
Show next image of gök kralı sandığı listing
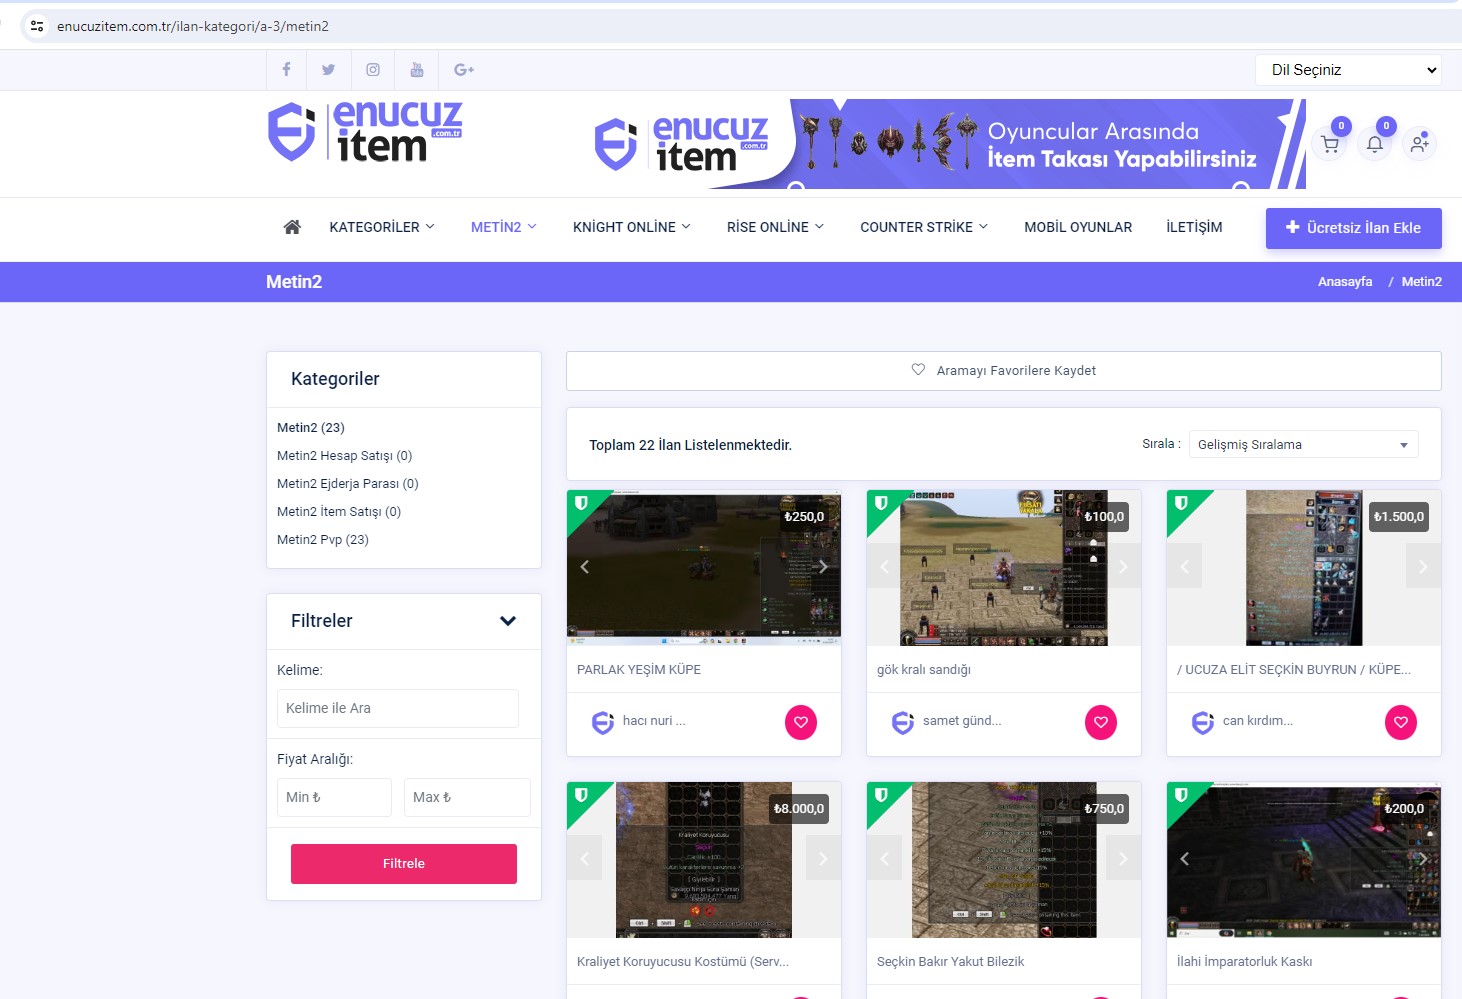pos(1123,567)
